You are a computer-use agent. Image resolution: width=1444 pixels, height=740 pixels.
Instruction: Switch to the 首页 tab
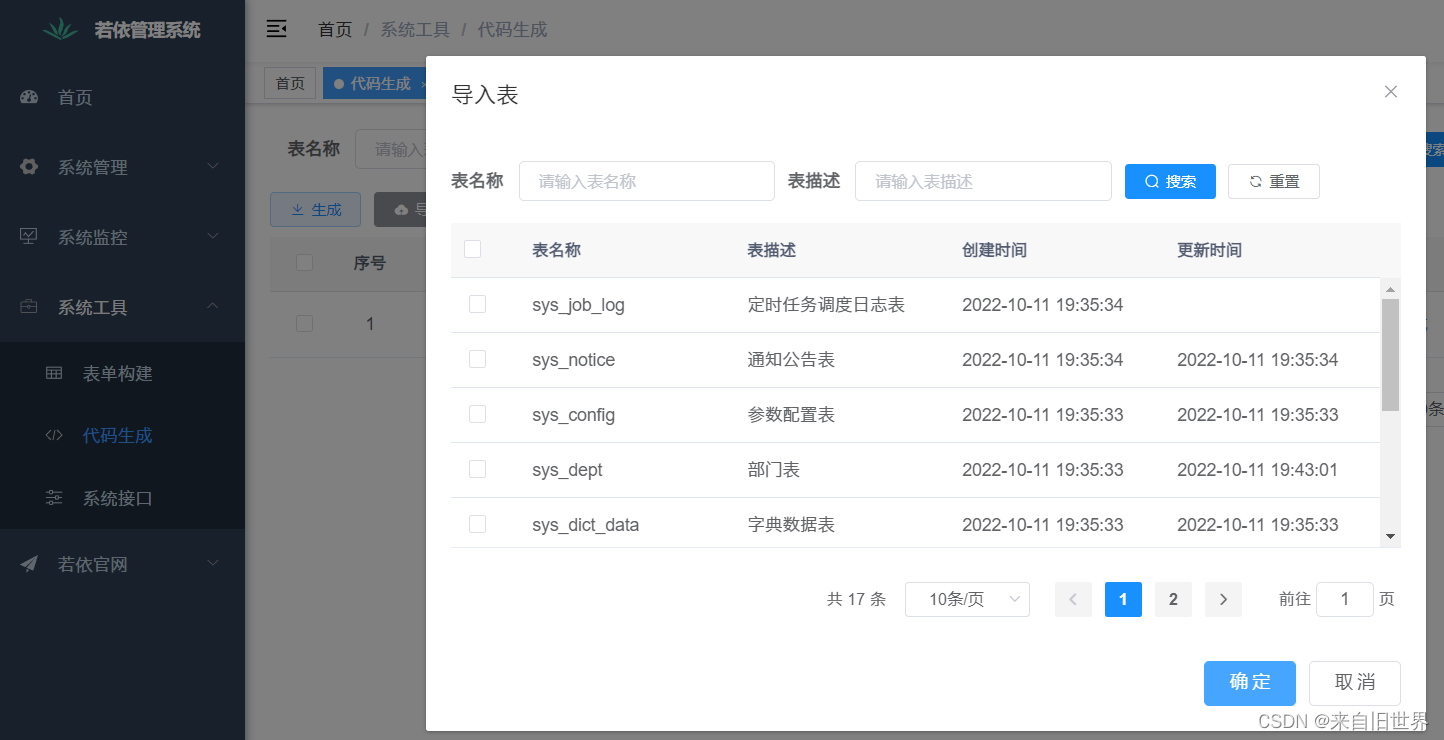pos(289,83)
